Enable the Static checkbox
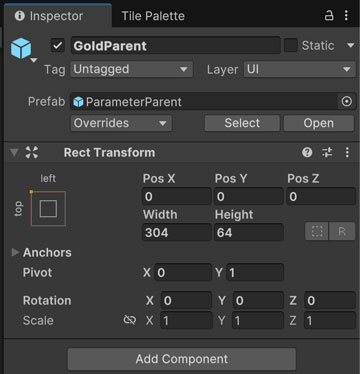 click(290, 45)
